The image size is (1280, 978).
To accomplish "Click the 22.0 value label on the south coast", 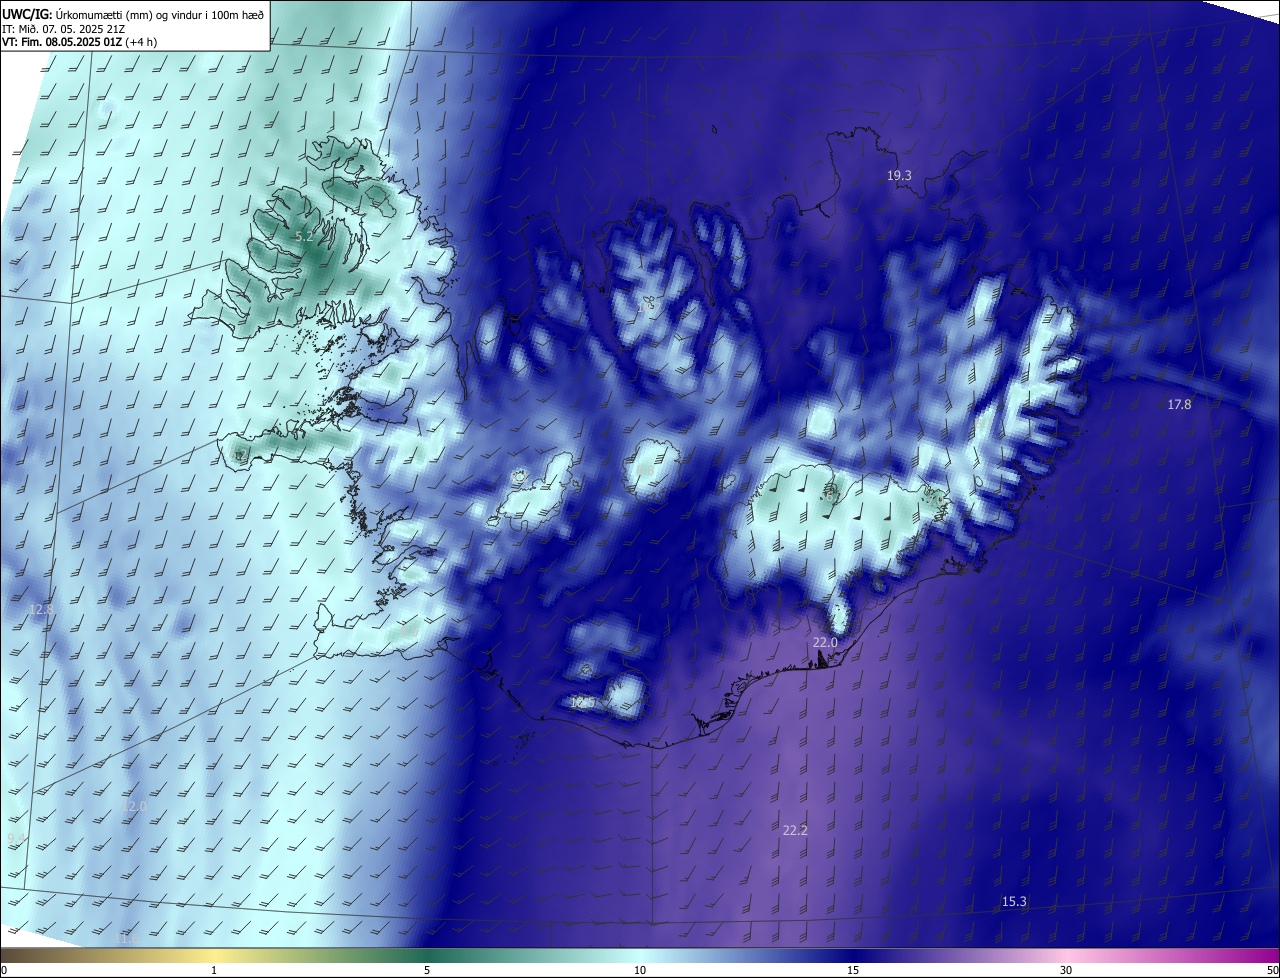I will tap(824, 642).
